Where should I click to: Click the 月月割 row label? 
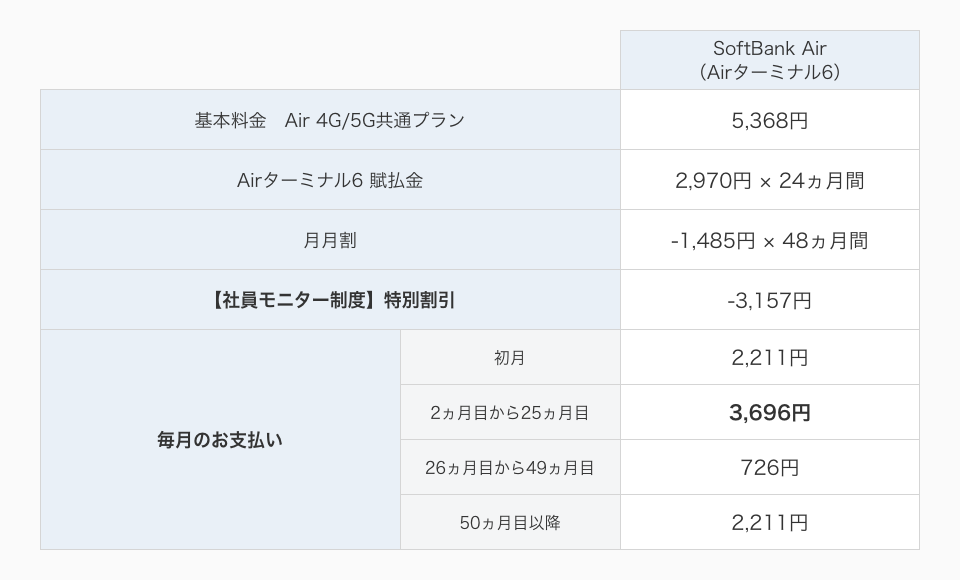pyautogui.click(x=330, y=240)
